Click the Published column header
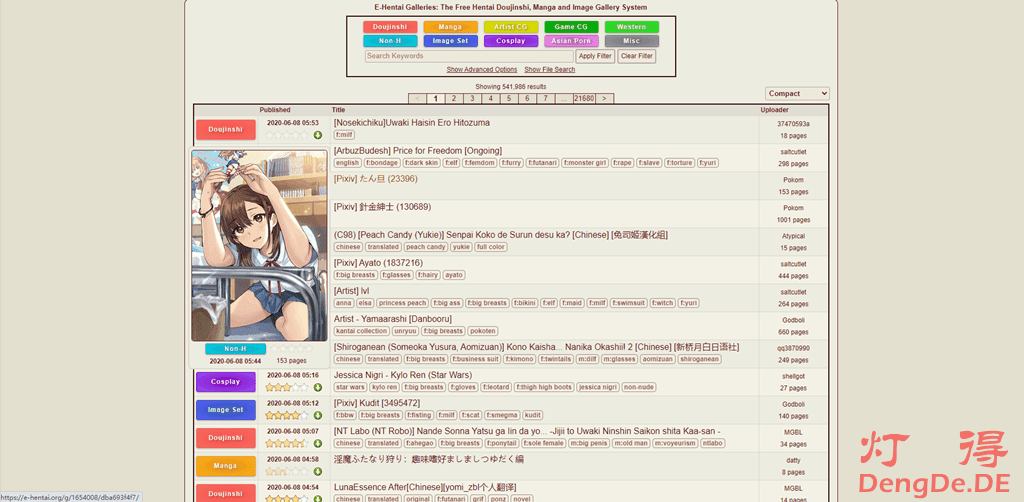 pos(275,110)
